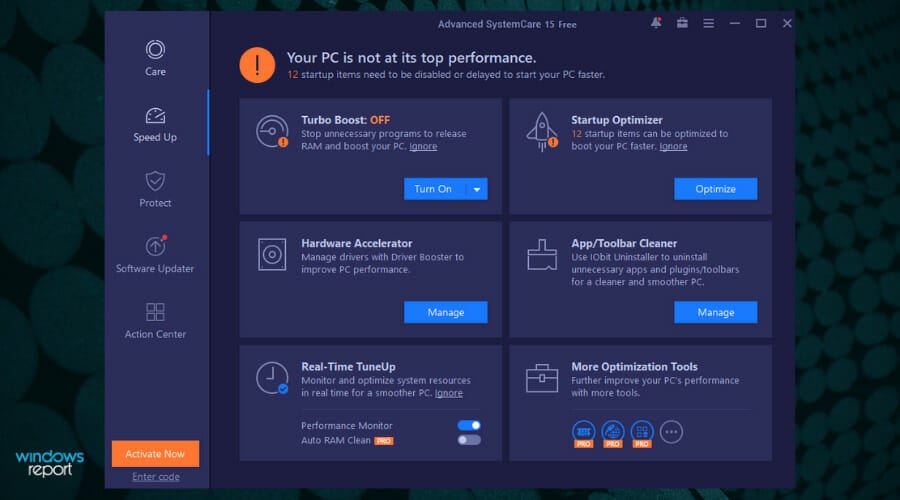Click the PRO badge beside Auto RAM Clean
The image size is (900, 500).
pos(383,441)
